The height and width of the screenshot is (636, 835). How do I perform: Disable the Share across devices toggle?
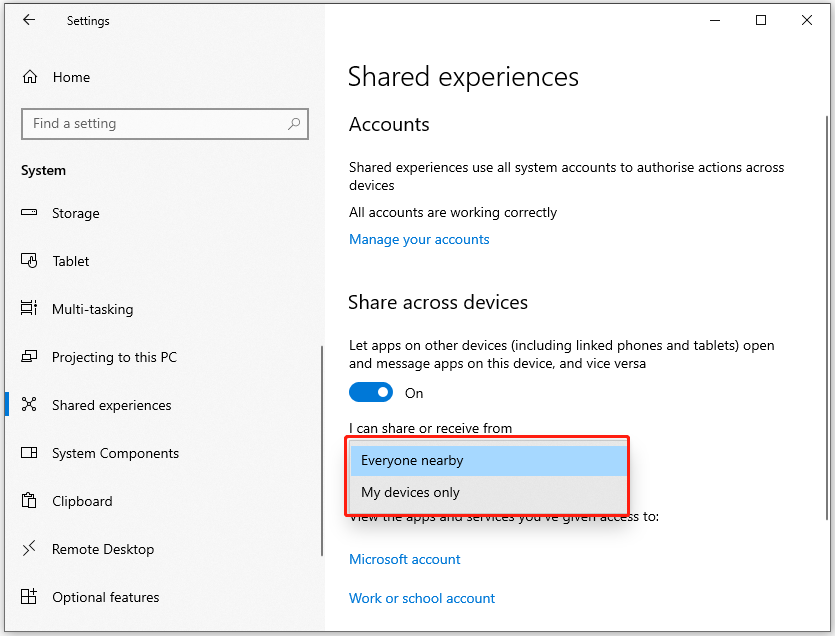click(371, 392)
